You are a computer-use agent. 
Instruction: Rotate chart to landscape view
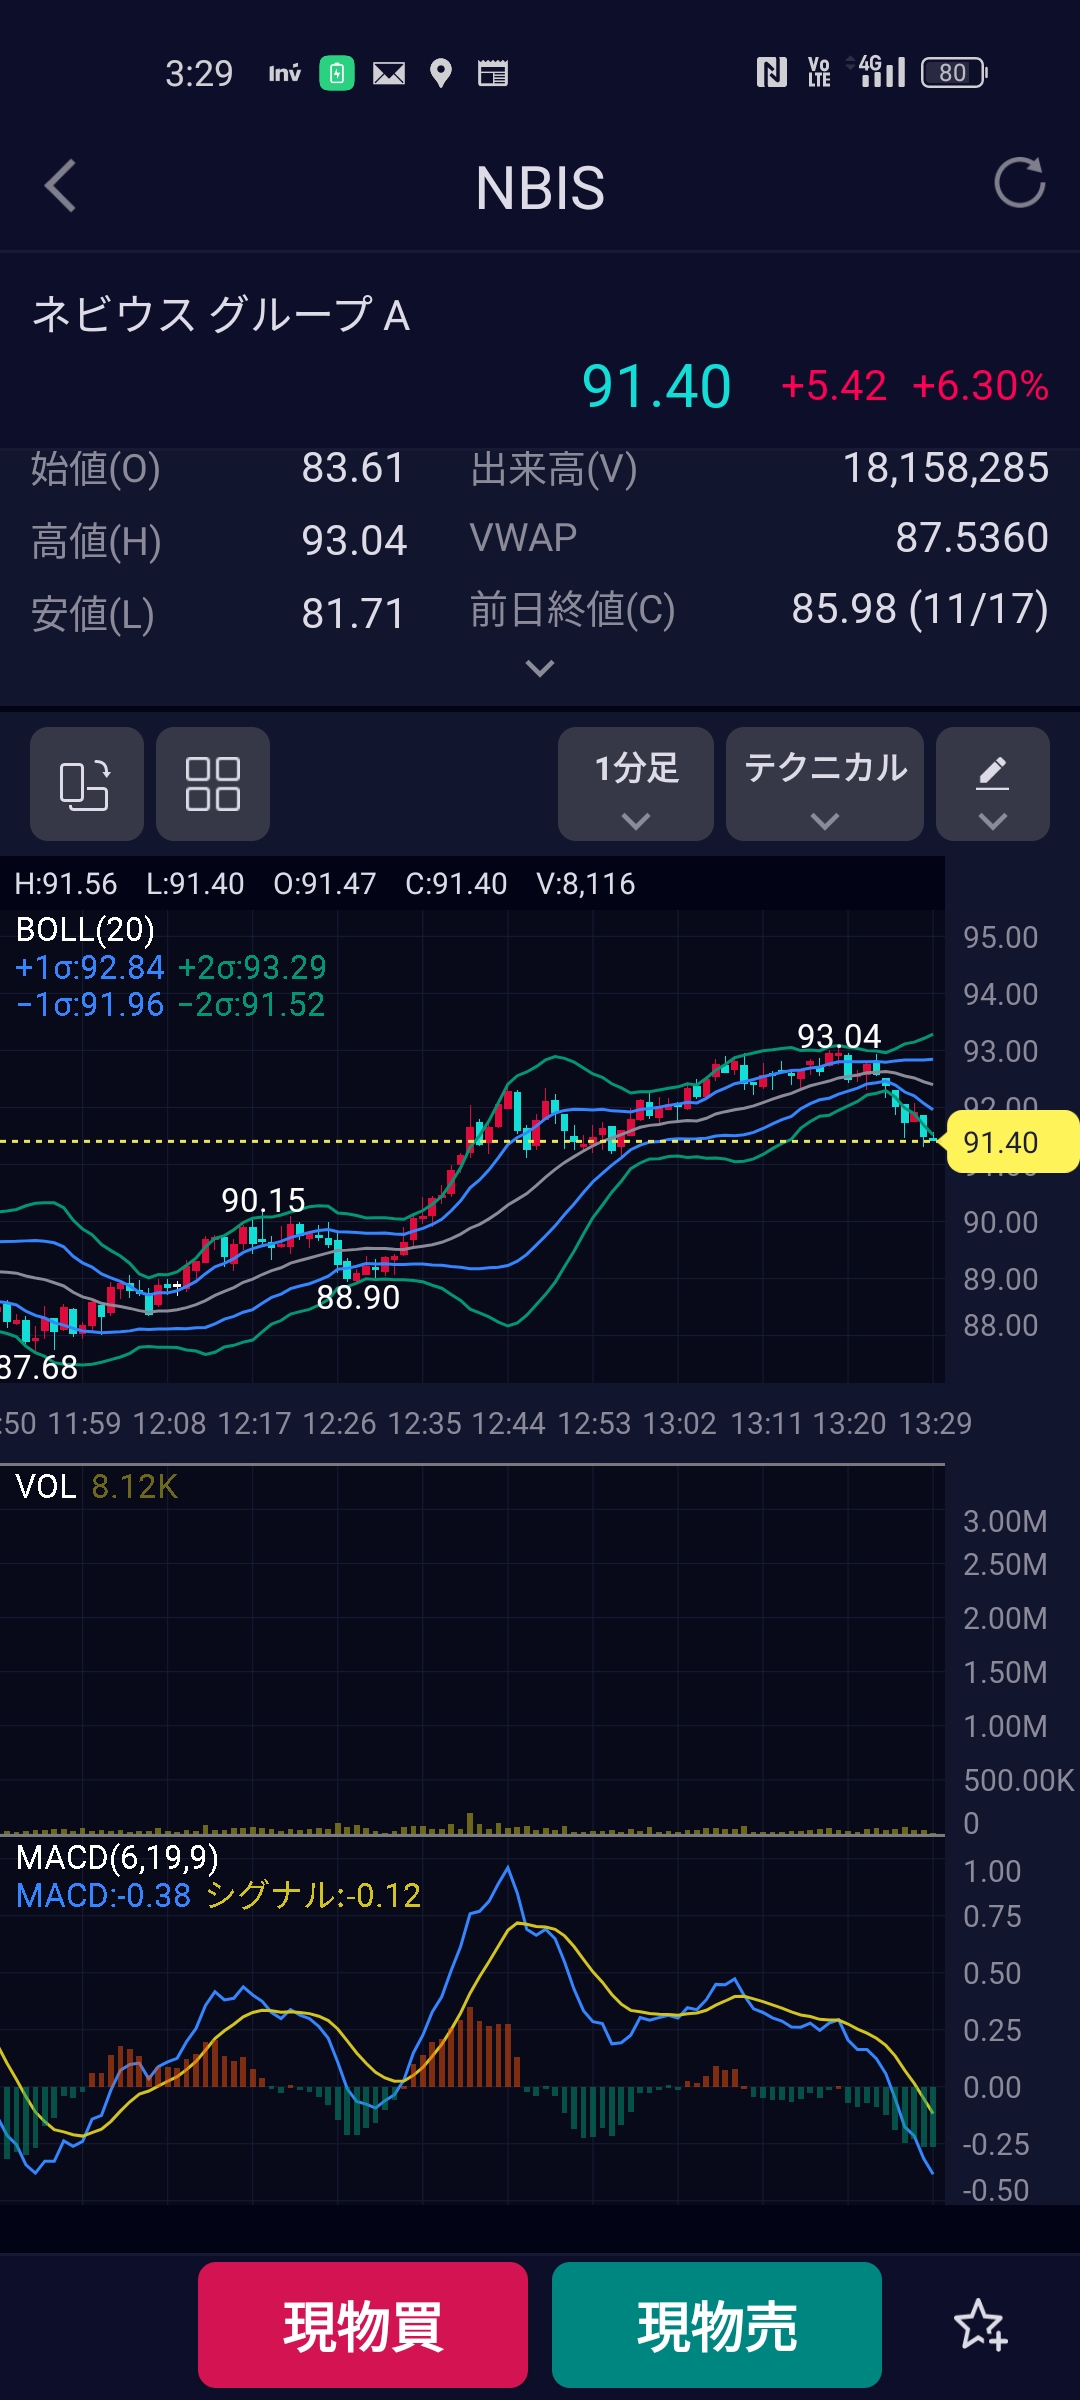(86, 784)
